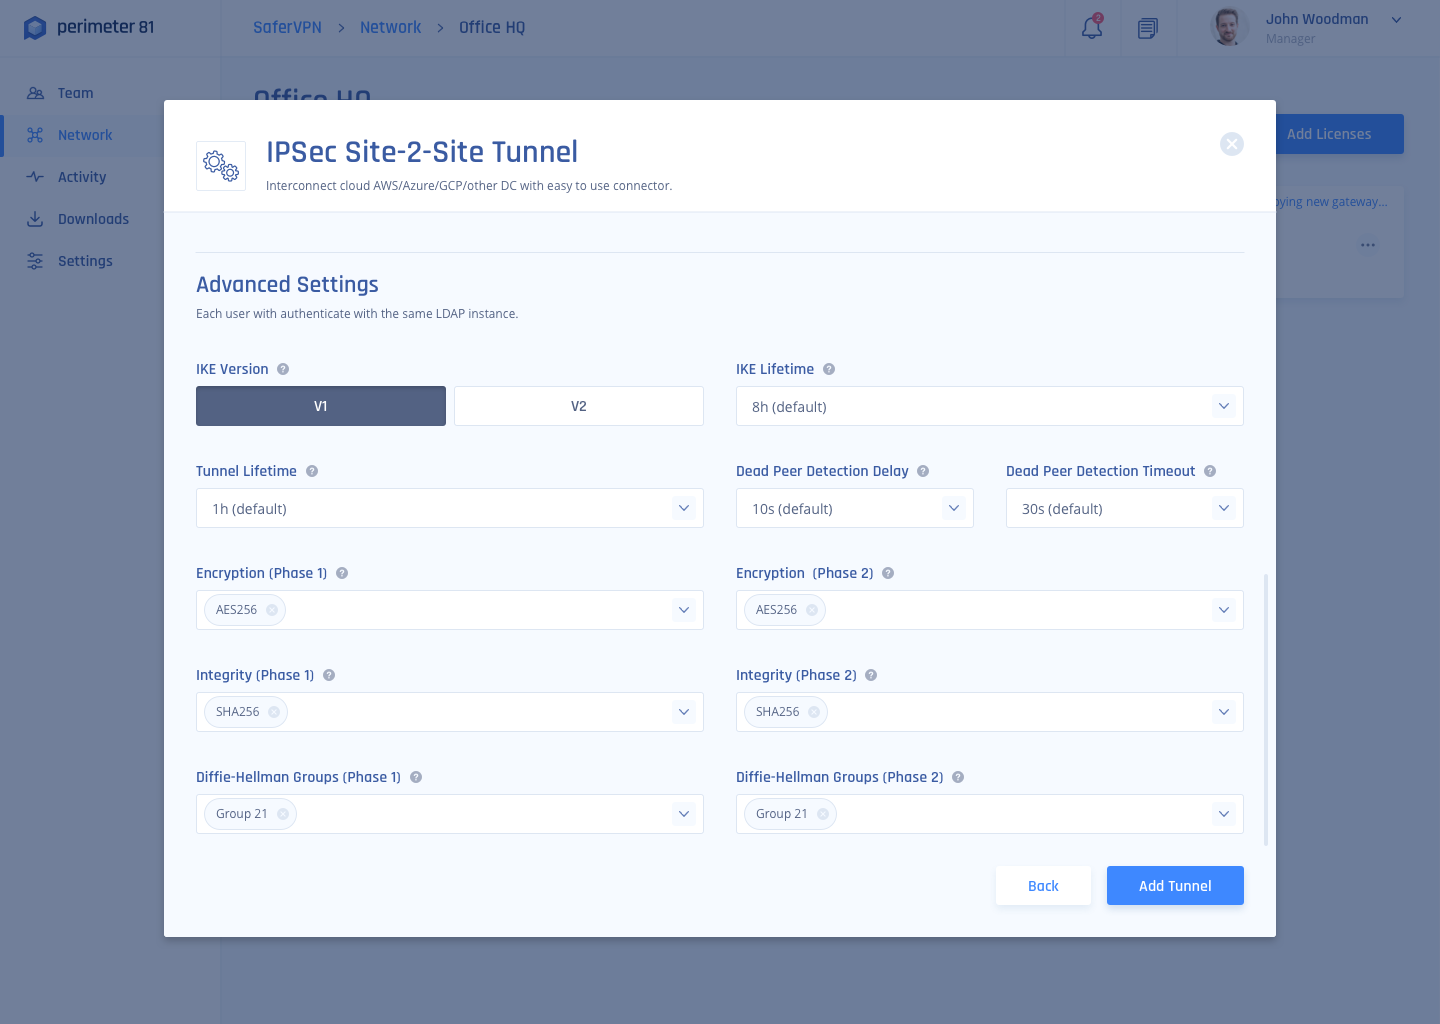Click the Add Tunnel button
This screenshot has height=1024, width=1440.
click(1175, 886)
